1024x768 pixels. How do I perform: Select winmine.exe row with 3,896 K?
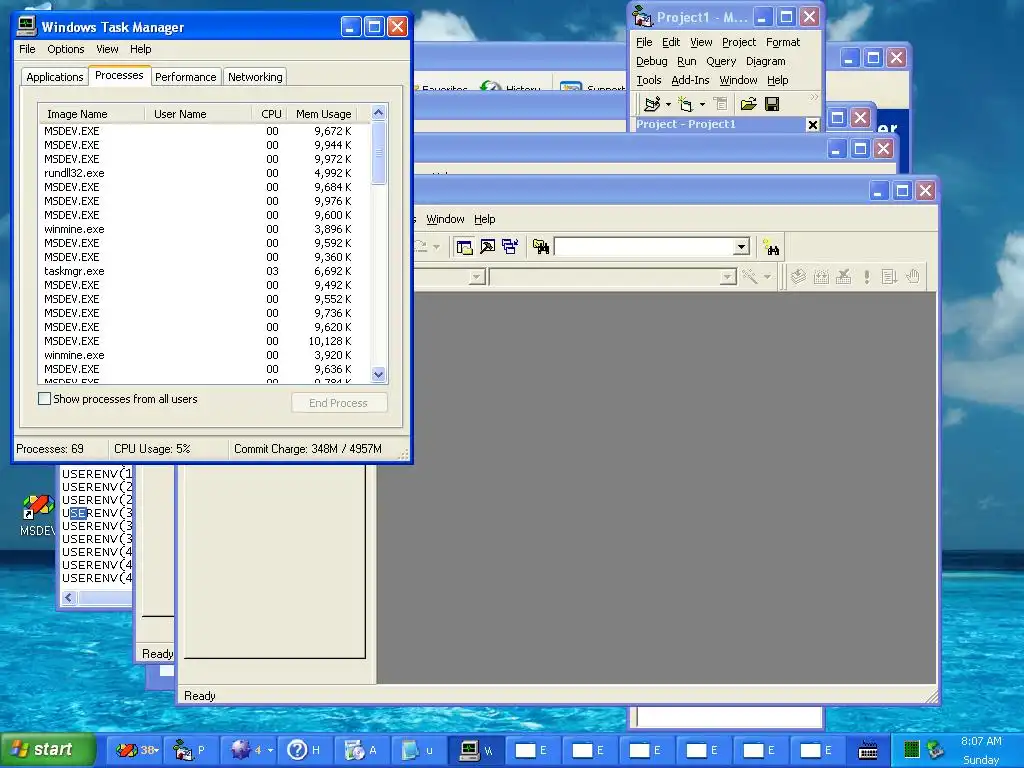[x=204, y=229]
